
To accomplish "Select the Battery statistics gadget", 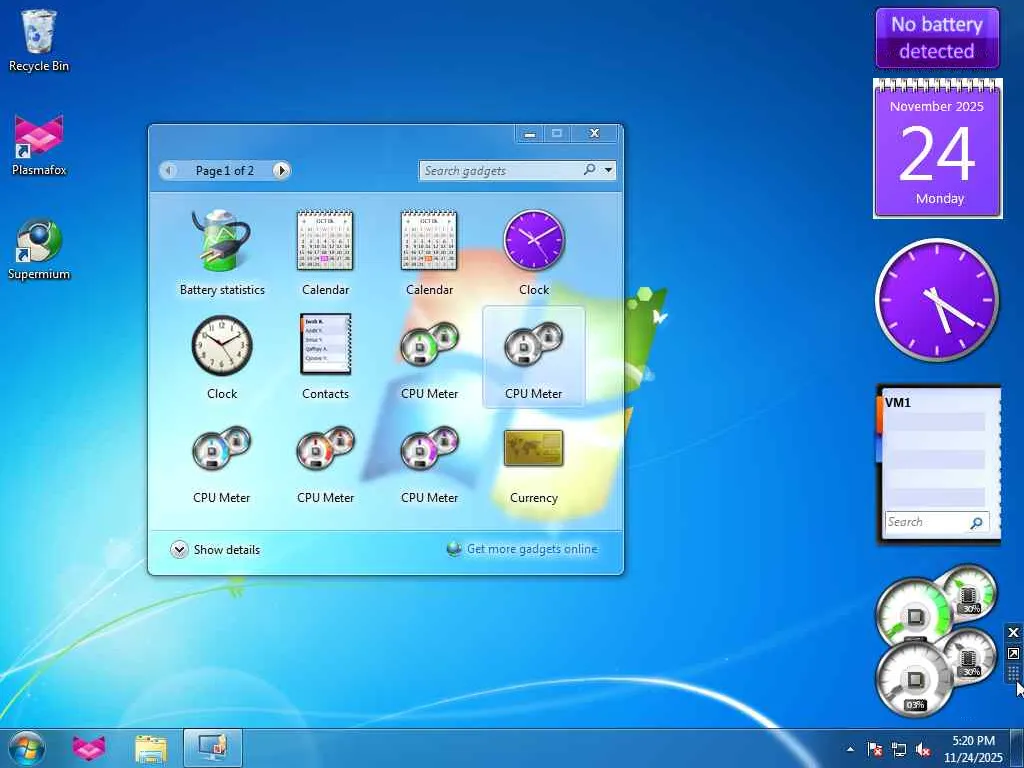I will [x=221, y=253].
